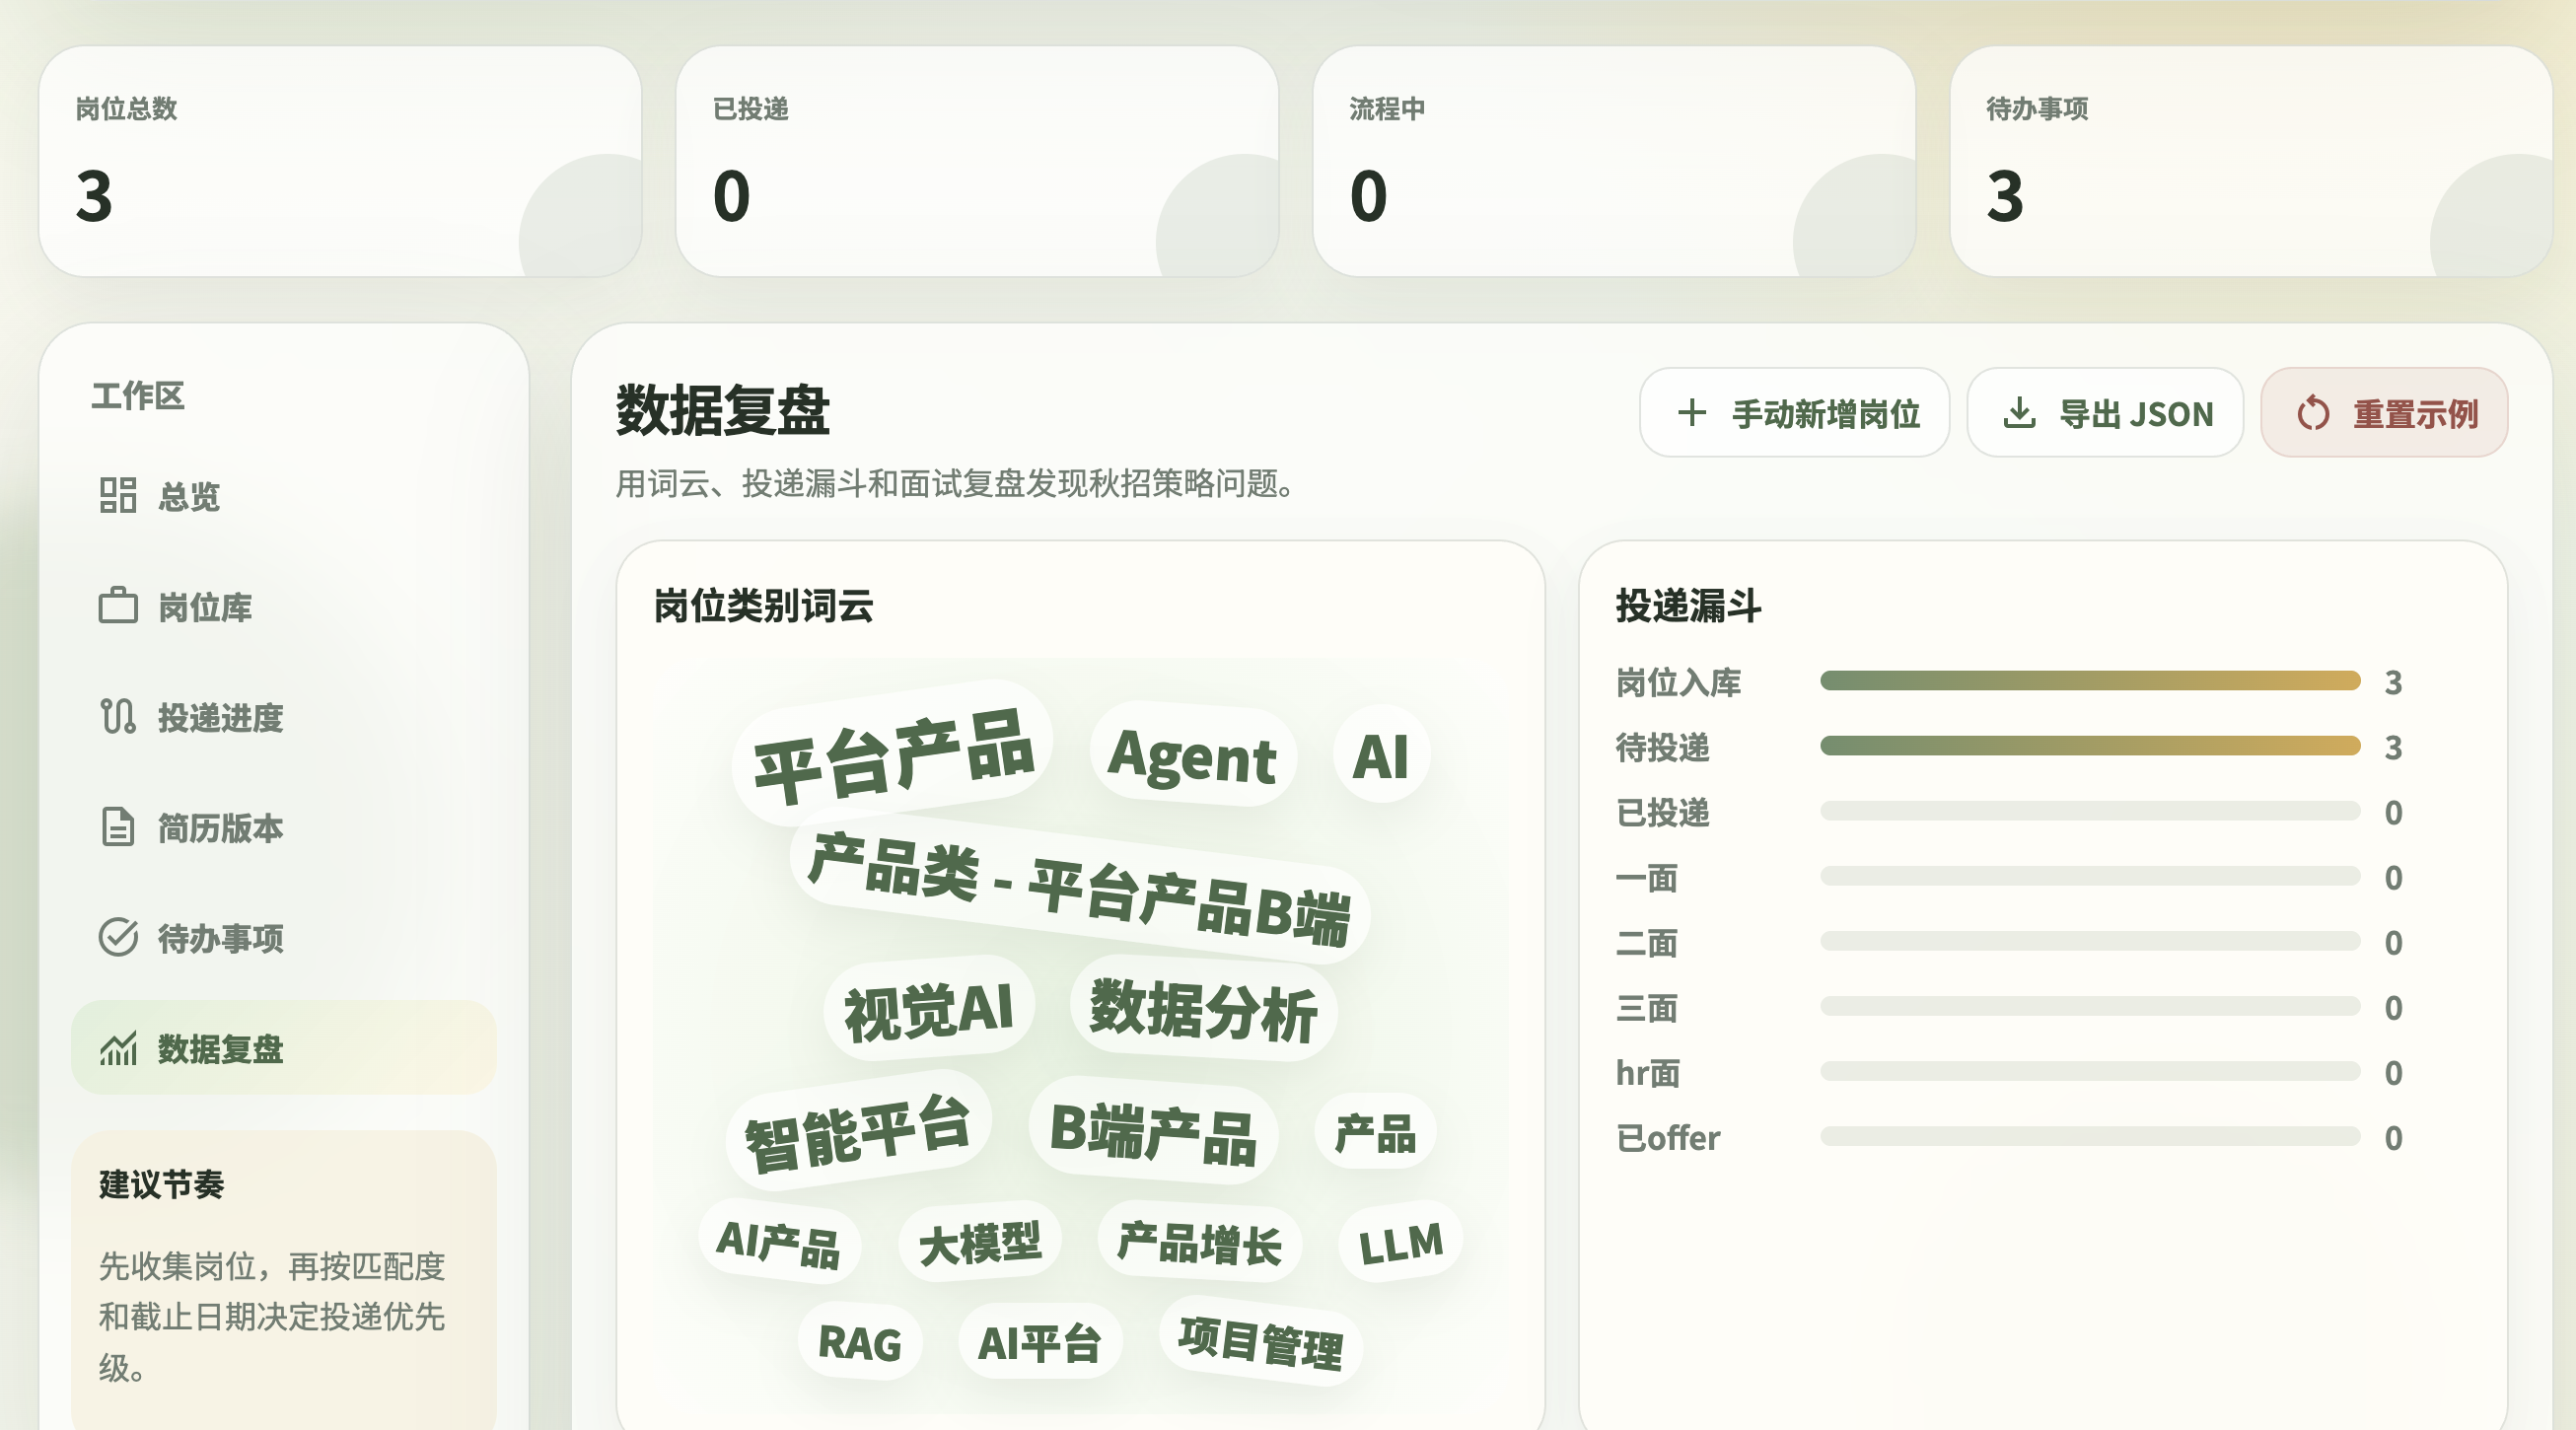Click the 数据分析 word cloud tag
The width and height of the screenshot is (2576, 1430).
1203,1009
